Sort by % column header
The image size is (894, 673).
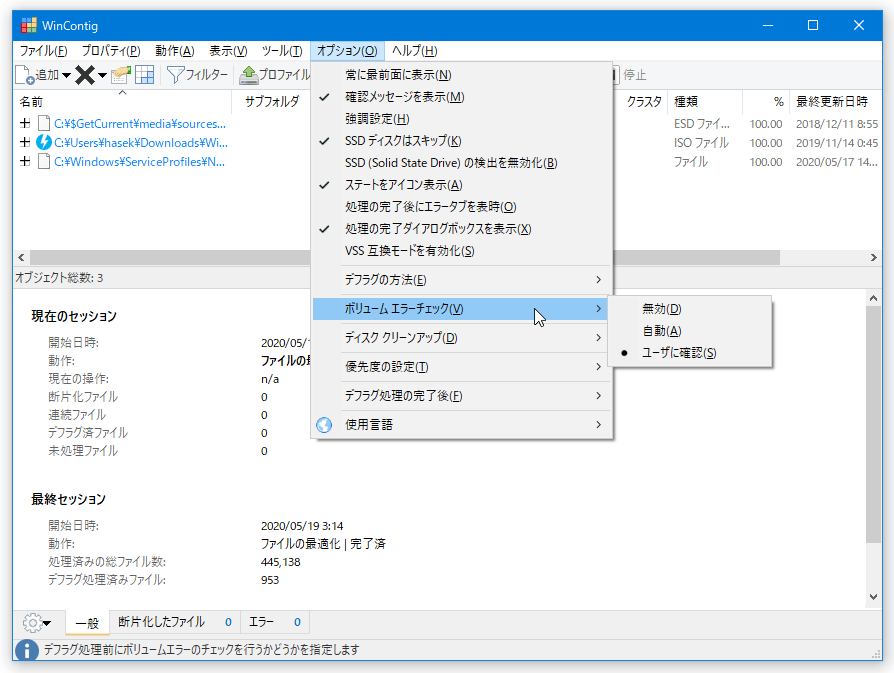[766, 102]
